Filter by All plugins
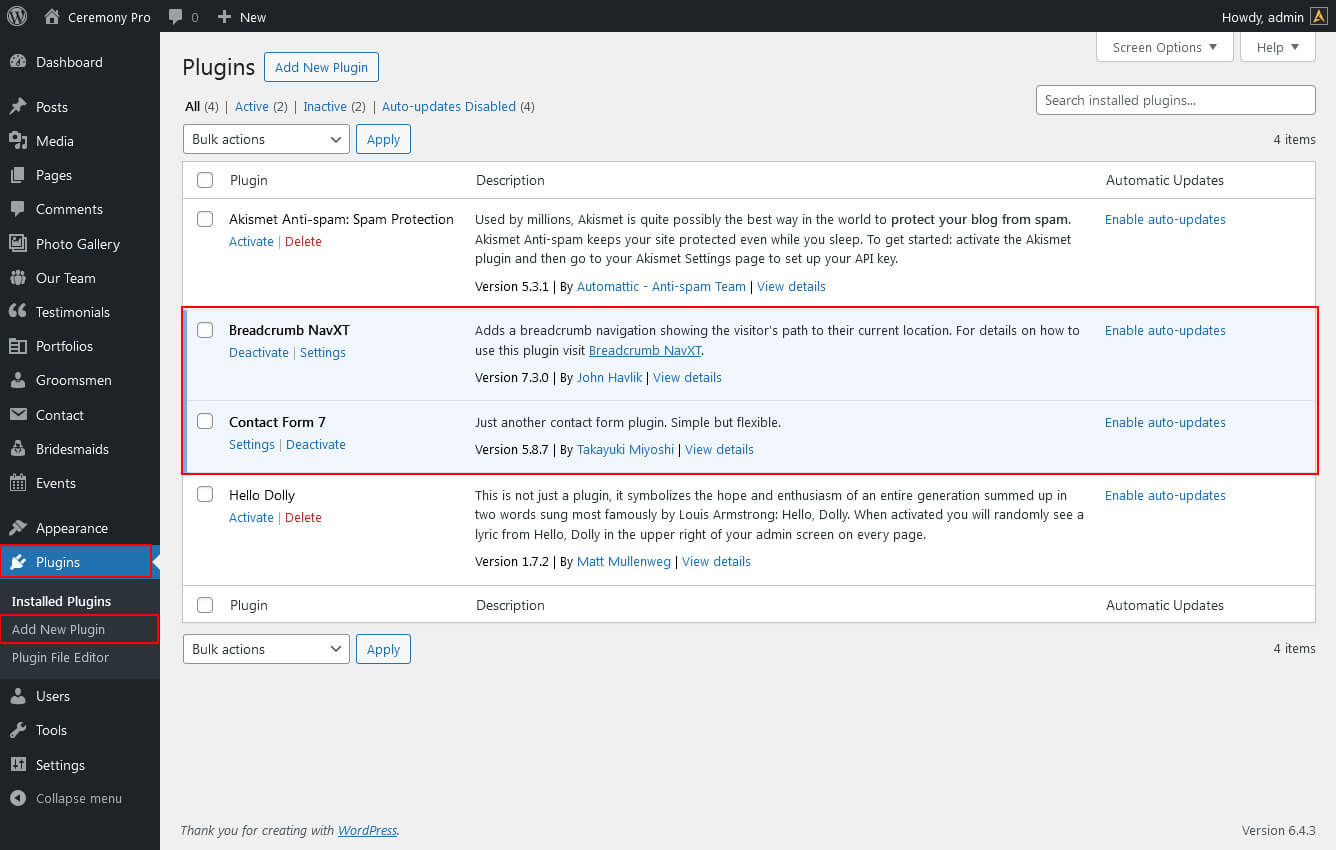Viewport: 1336px width, 850px height. click(x=193, y=106)
